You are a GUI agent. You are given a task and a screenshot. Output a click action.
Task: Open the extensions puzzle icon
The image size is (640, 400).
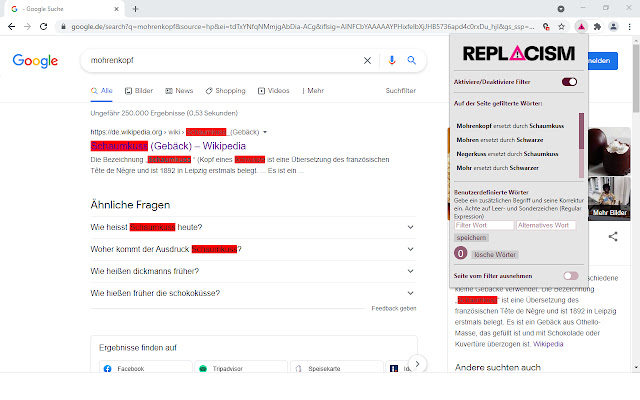[597, 27]
